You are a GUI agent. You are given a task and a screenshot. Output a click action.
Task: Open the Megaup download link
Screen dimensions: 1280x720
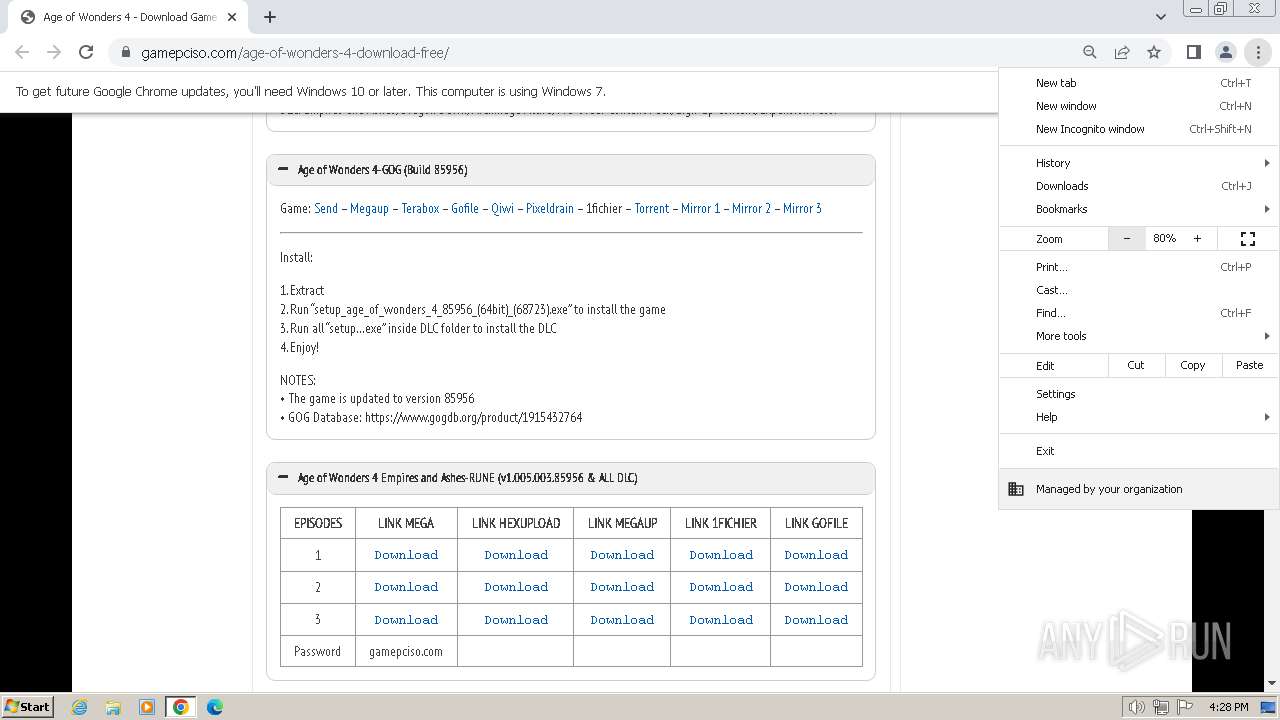coord(369,208)
